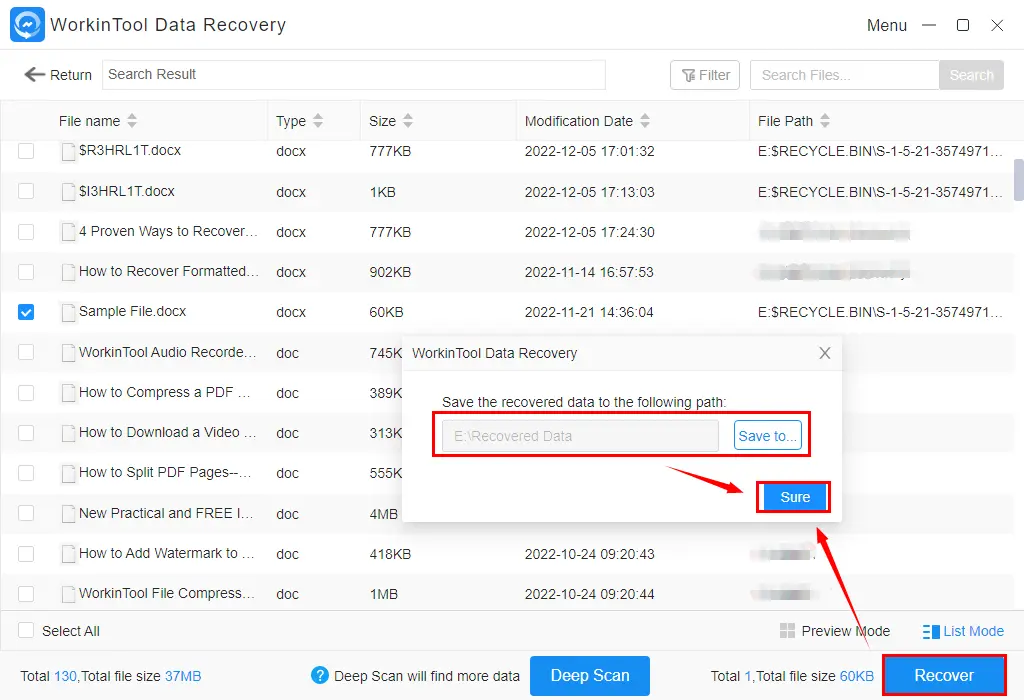Check the box for WorkinTool File Compressor
1024x700 pixels.
coord(26,594)
